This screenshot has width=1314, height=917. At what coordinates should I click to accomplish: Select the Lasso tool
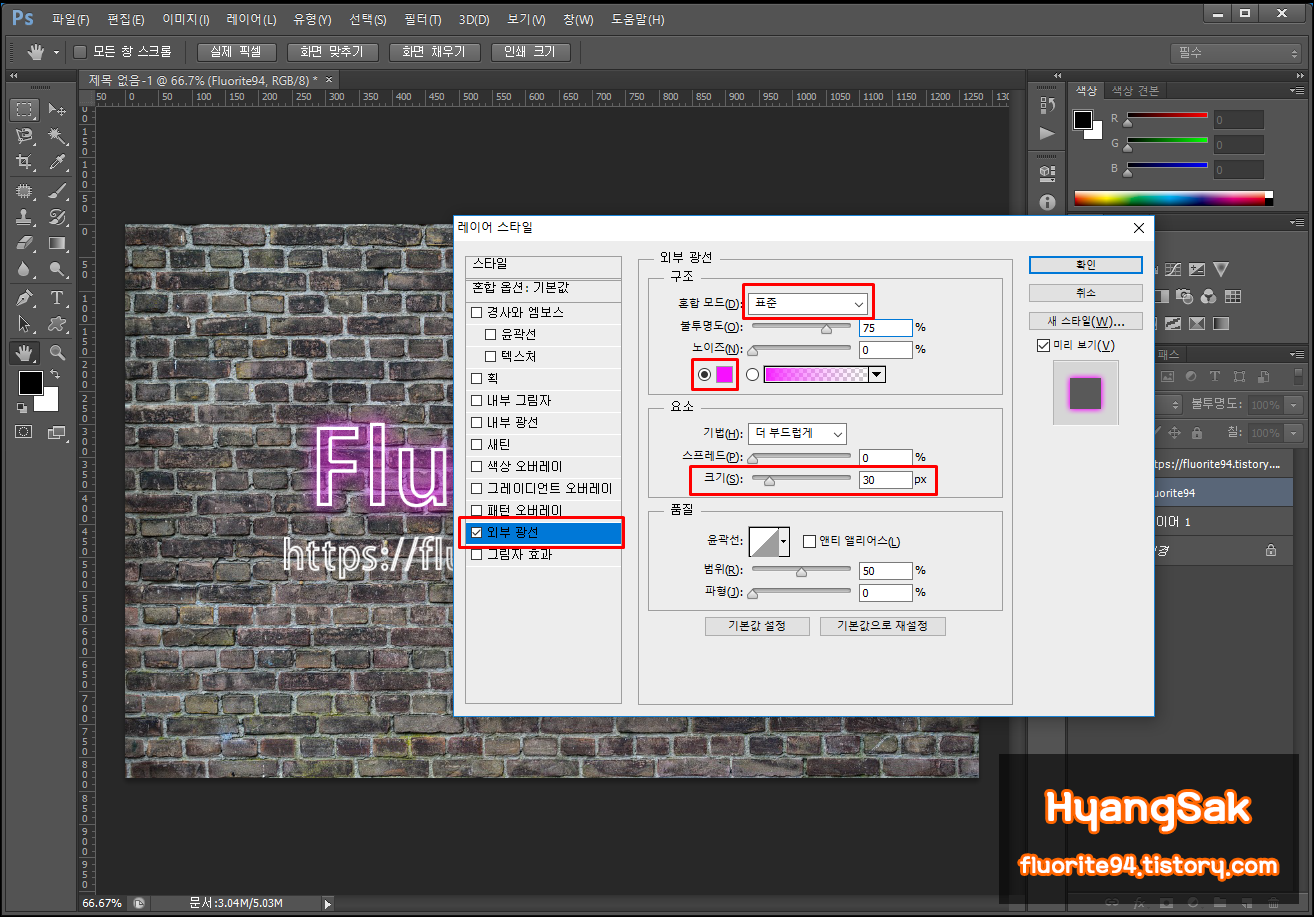(x=25, y=135)
